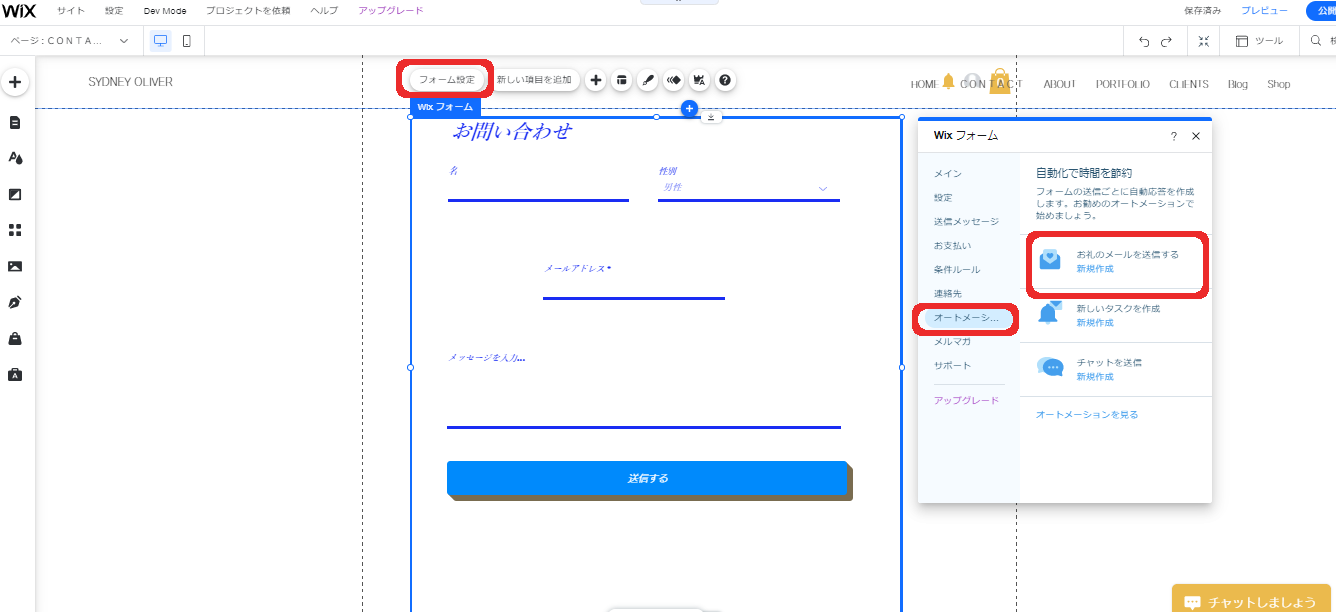Open the Pages icon in left sidebar
Image resolution: width=1336 pixels, height=612 pixels.
click(x=15, y=122)
